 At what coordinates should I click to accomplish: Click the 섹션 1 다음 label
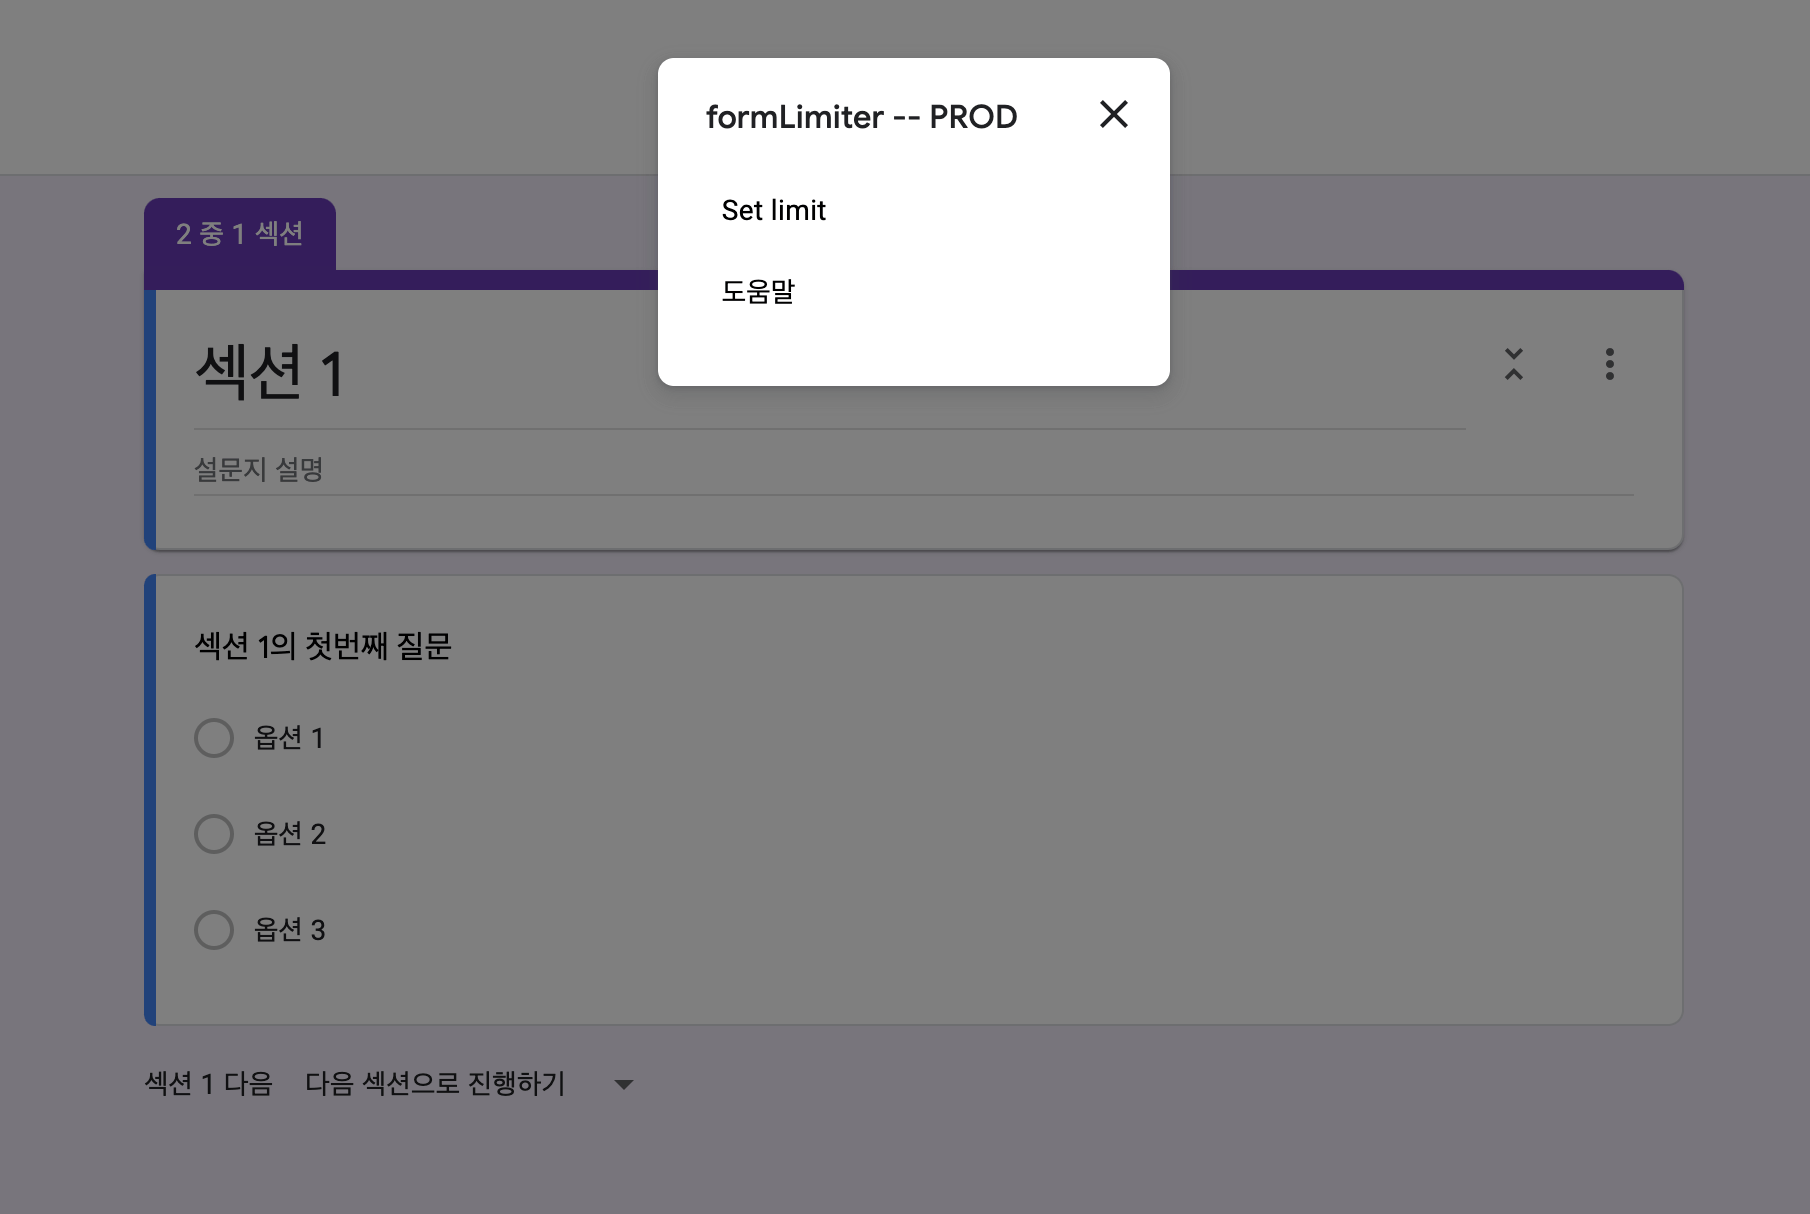coord(209,1084)
